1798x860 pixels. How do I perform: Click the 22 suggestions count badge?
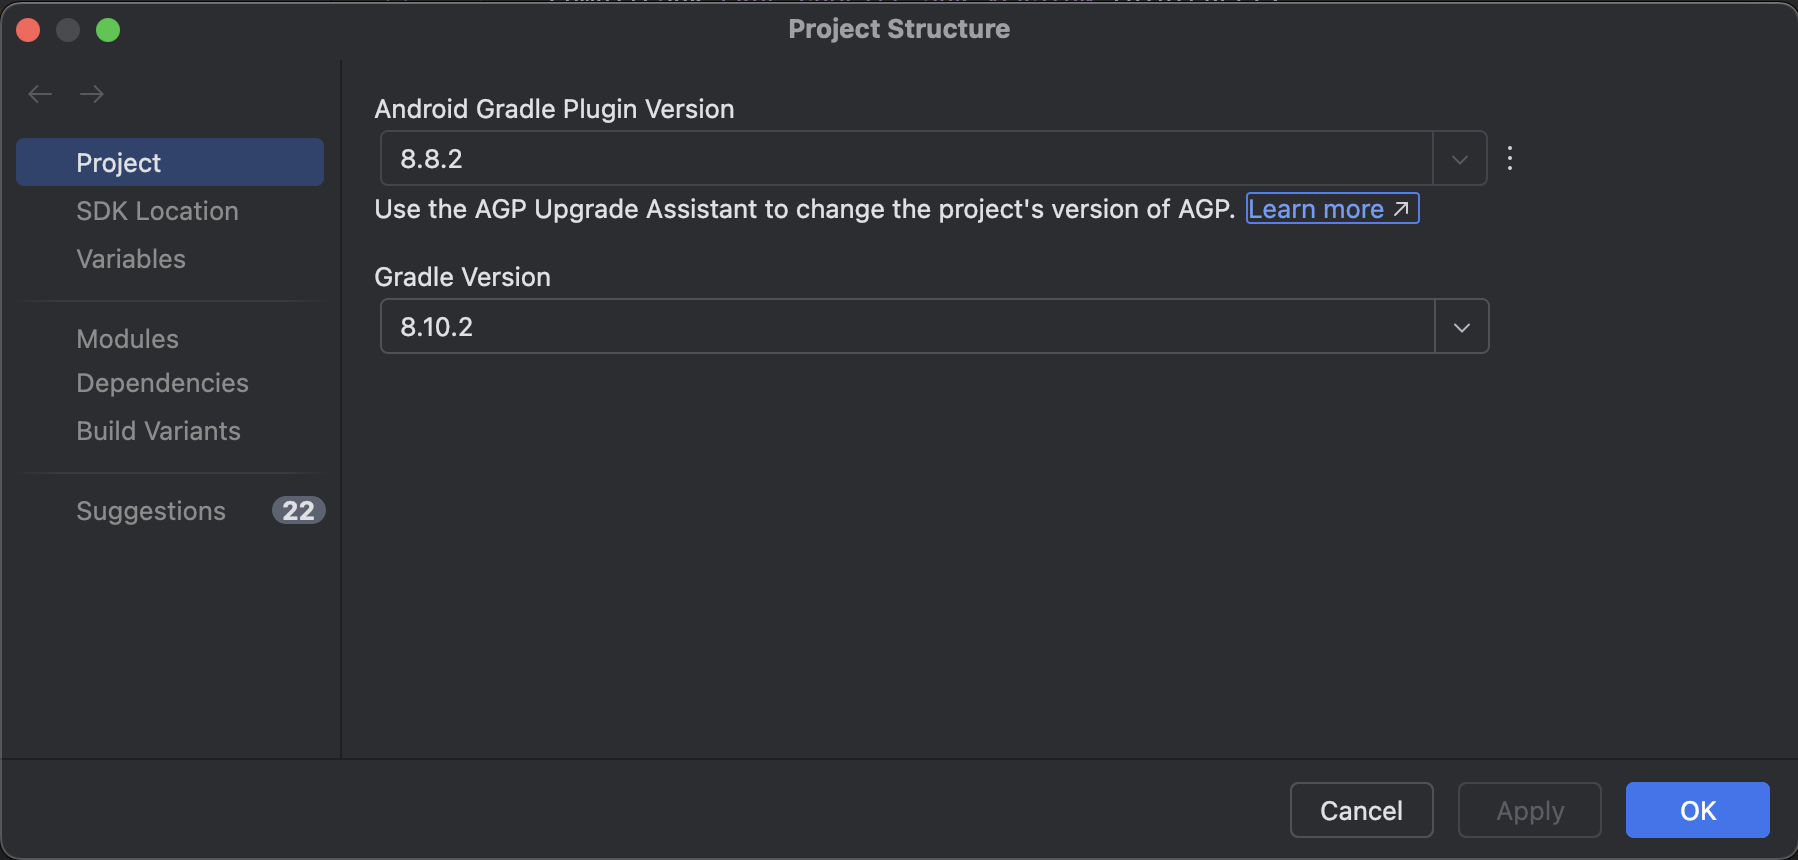[298, 511]
